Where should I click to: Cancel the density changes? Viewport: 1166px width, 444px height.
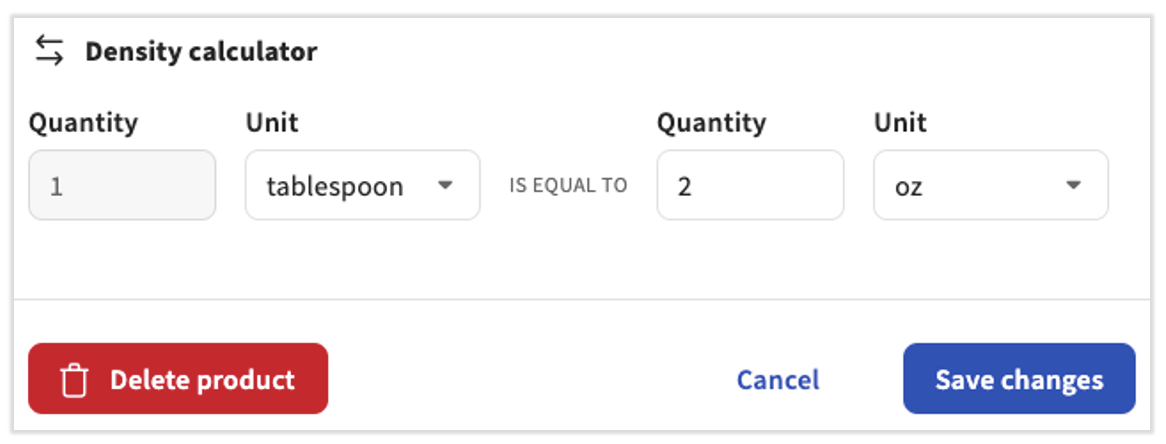(777, 380)
